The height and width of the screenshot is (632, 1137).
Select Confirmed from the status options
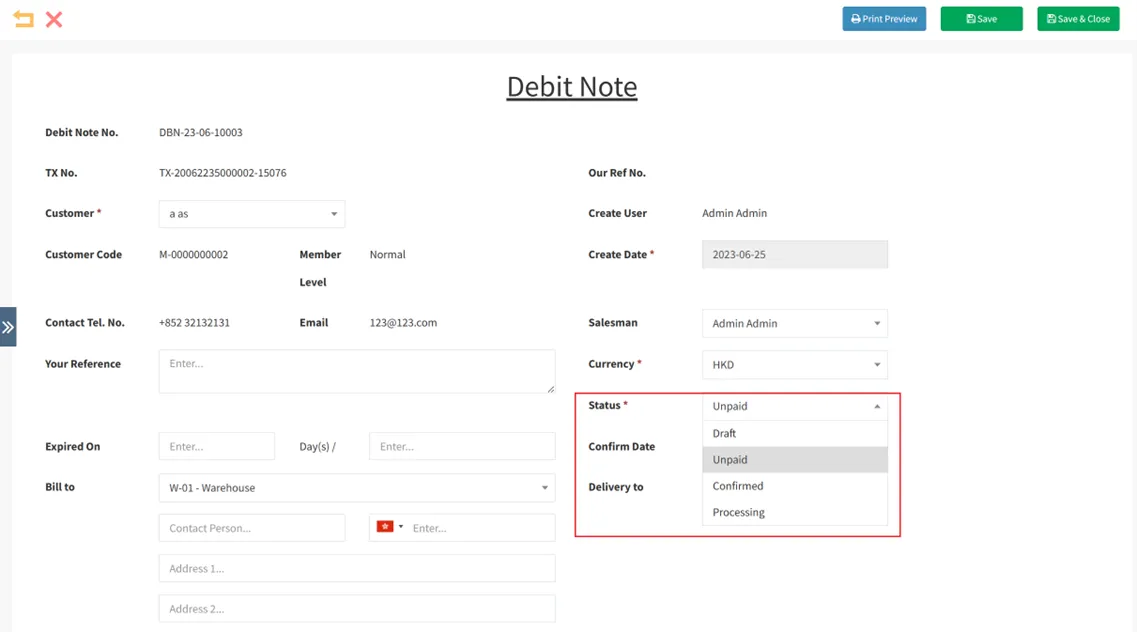795,485
